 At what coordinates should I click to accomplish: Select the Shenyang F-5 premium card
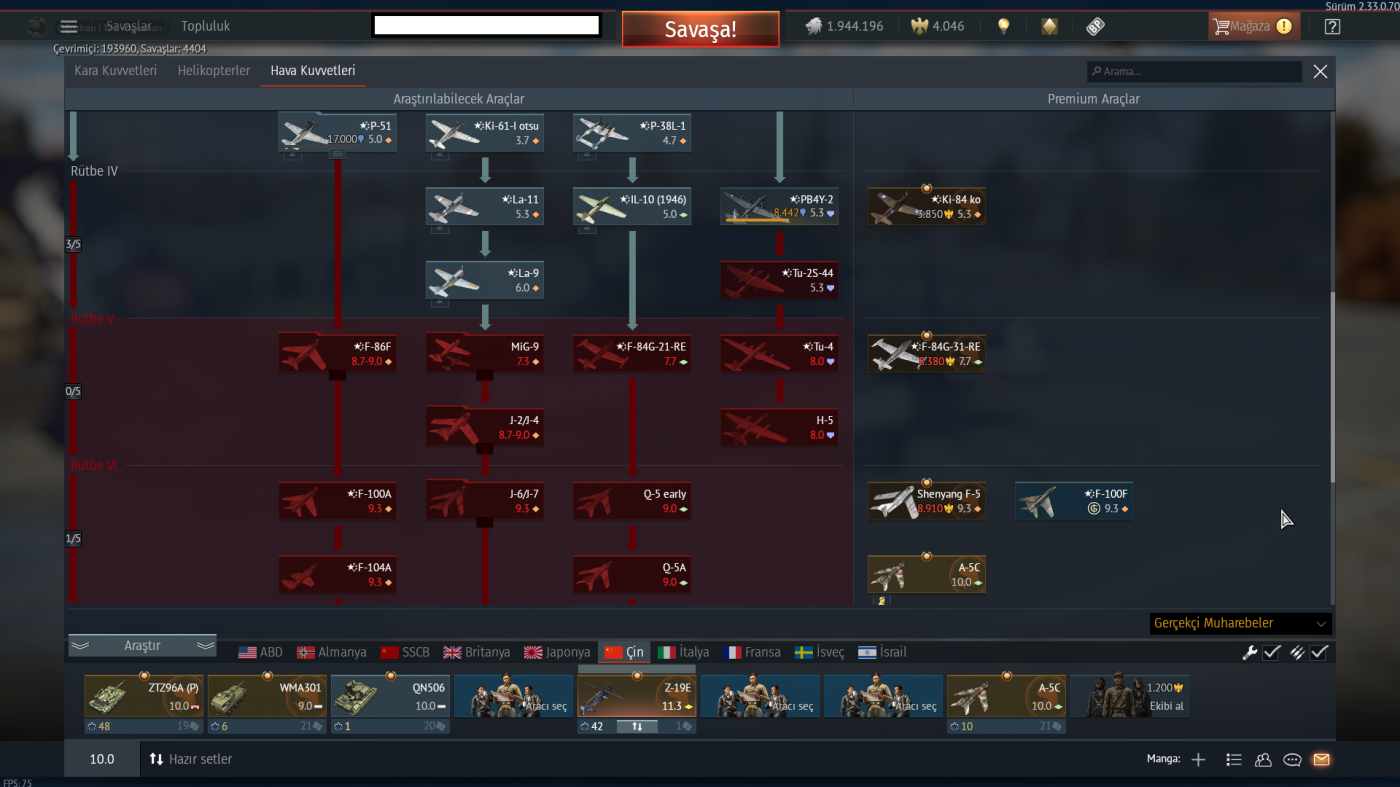(x=926, y=501)
